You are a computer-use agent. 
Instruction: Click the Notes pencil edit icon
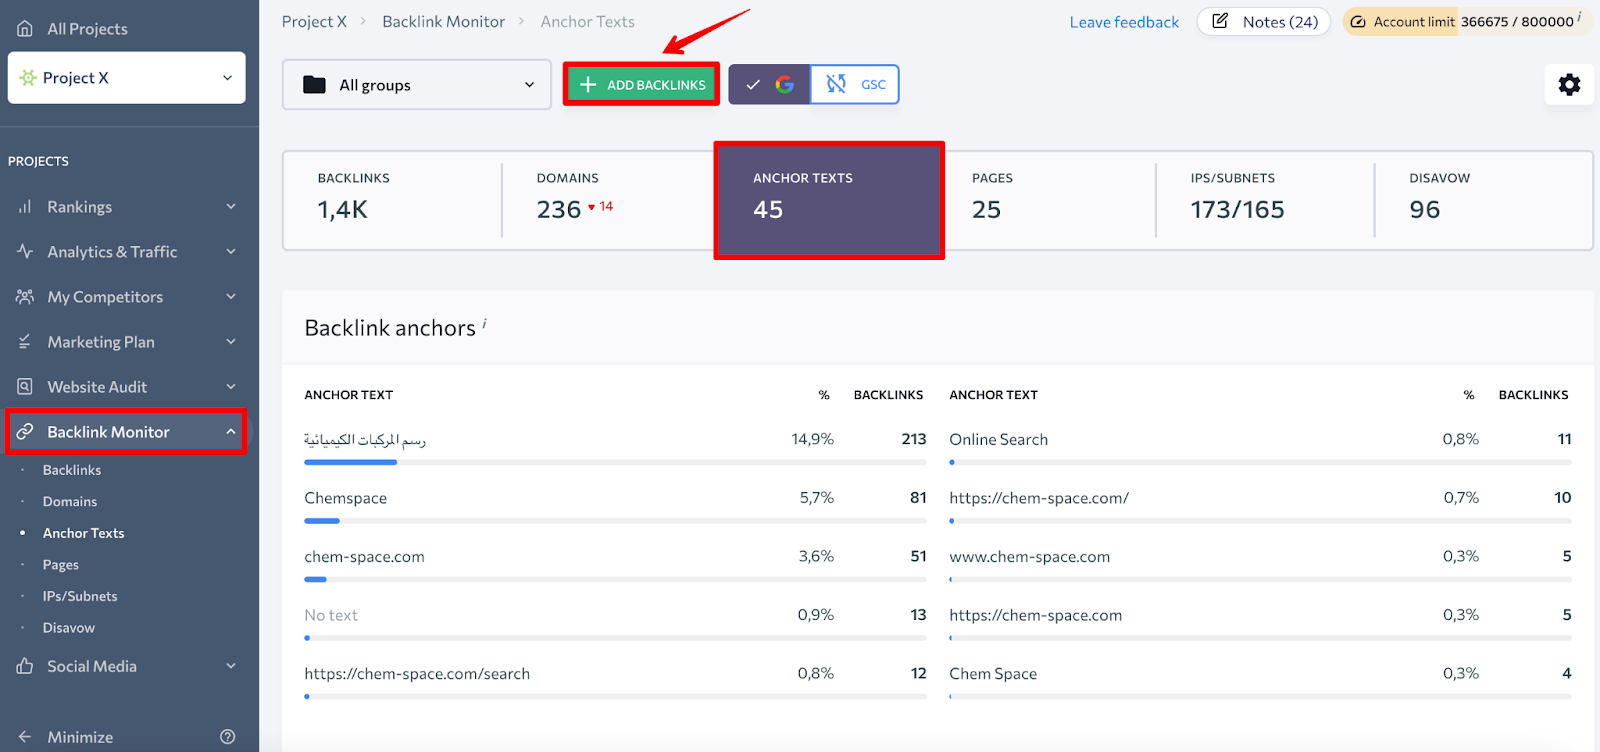1220,21
